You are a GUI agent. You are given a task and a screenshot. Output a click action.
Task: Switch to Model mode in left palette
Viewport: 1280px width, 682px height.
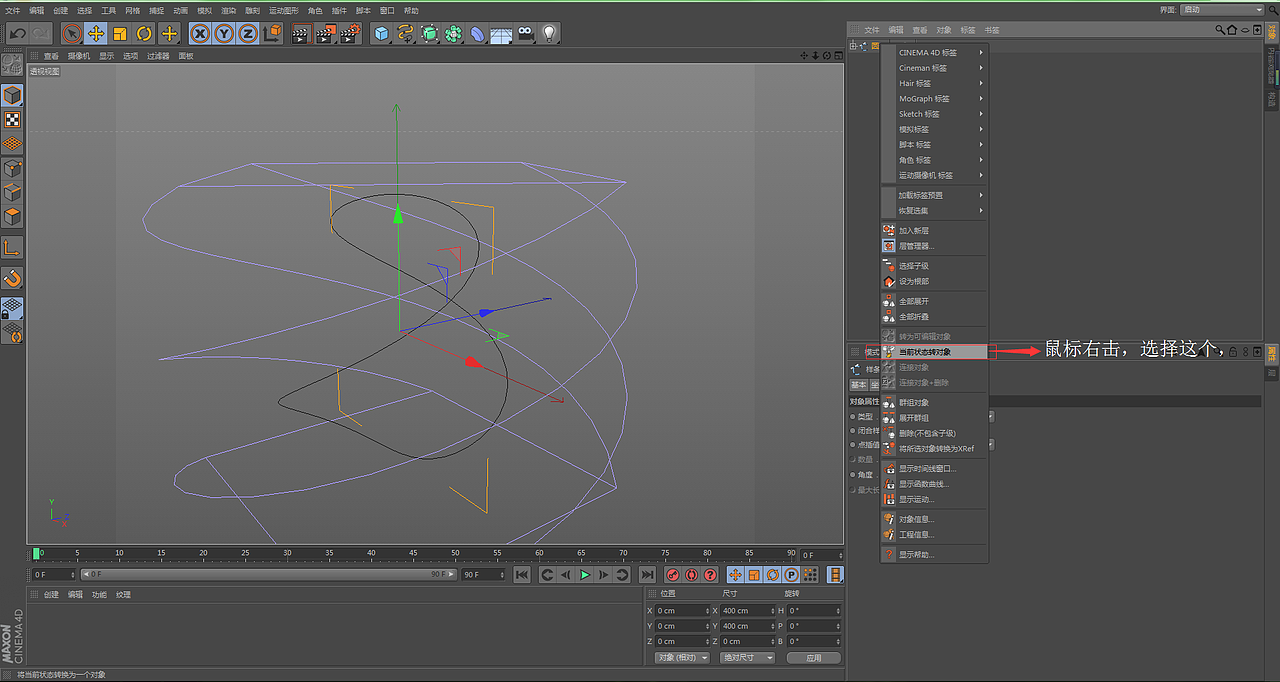(x=12, y=95)
